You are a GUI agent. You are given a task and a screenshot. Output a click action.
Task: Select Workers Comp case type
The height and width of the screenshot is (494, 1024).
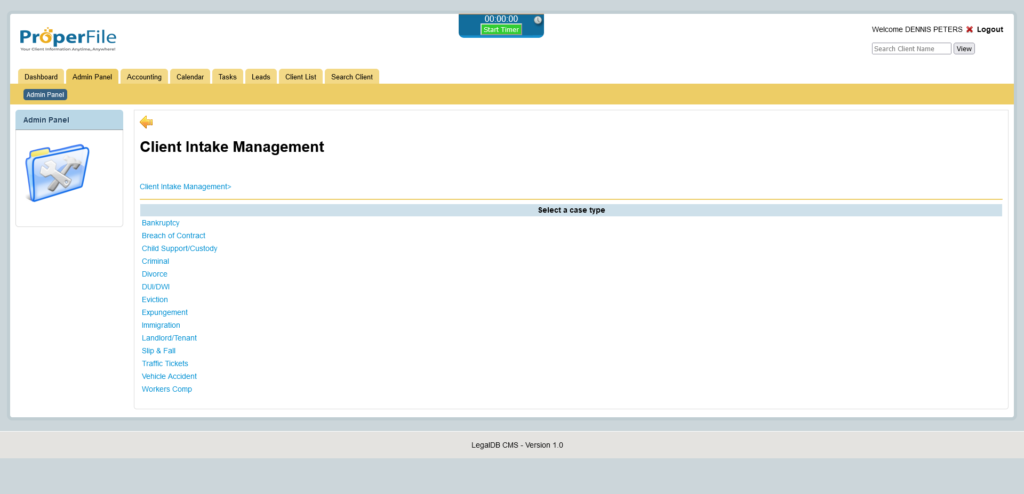tap(167, 389)
